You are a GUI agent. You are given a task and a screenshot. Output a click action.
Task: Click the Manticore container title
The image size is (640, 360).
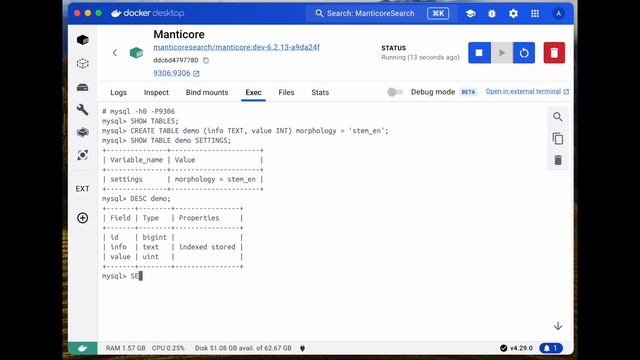click(179, 35)
